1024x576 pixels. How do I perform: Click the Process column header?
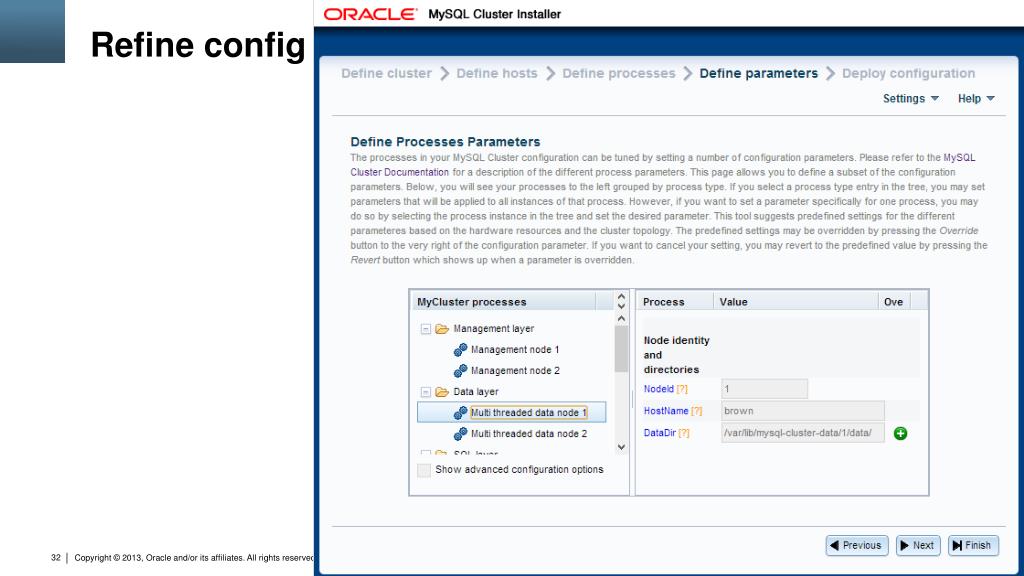[675, 302]
